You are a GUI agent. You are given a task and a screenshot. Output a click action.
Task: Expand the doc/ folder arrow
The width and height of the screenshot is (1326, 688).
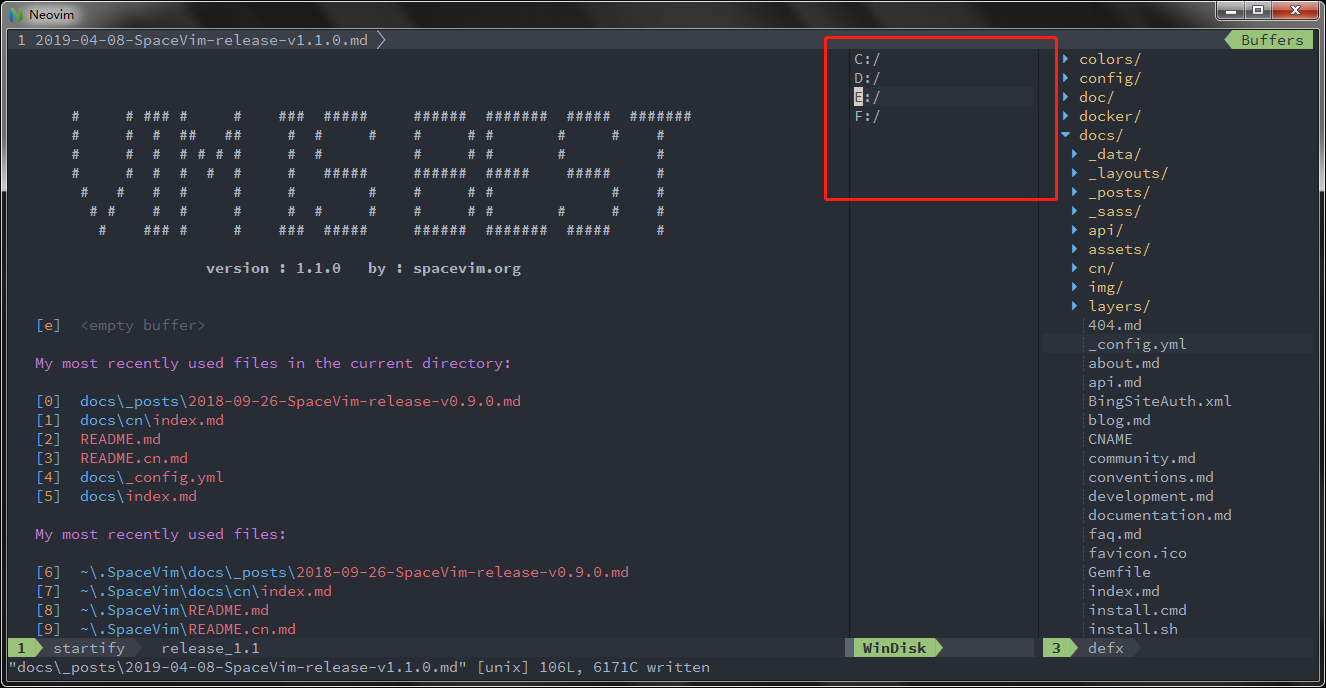click(x=1066, y=97)
